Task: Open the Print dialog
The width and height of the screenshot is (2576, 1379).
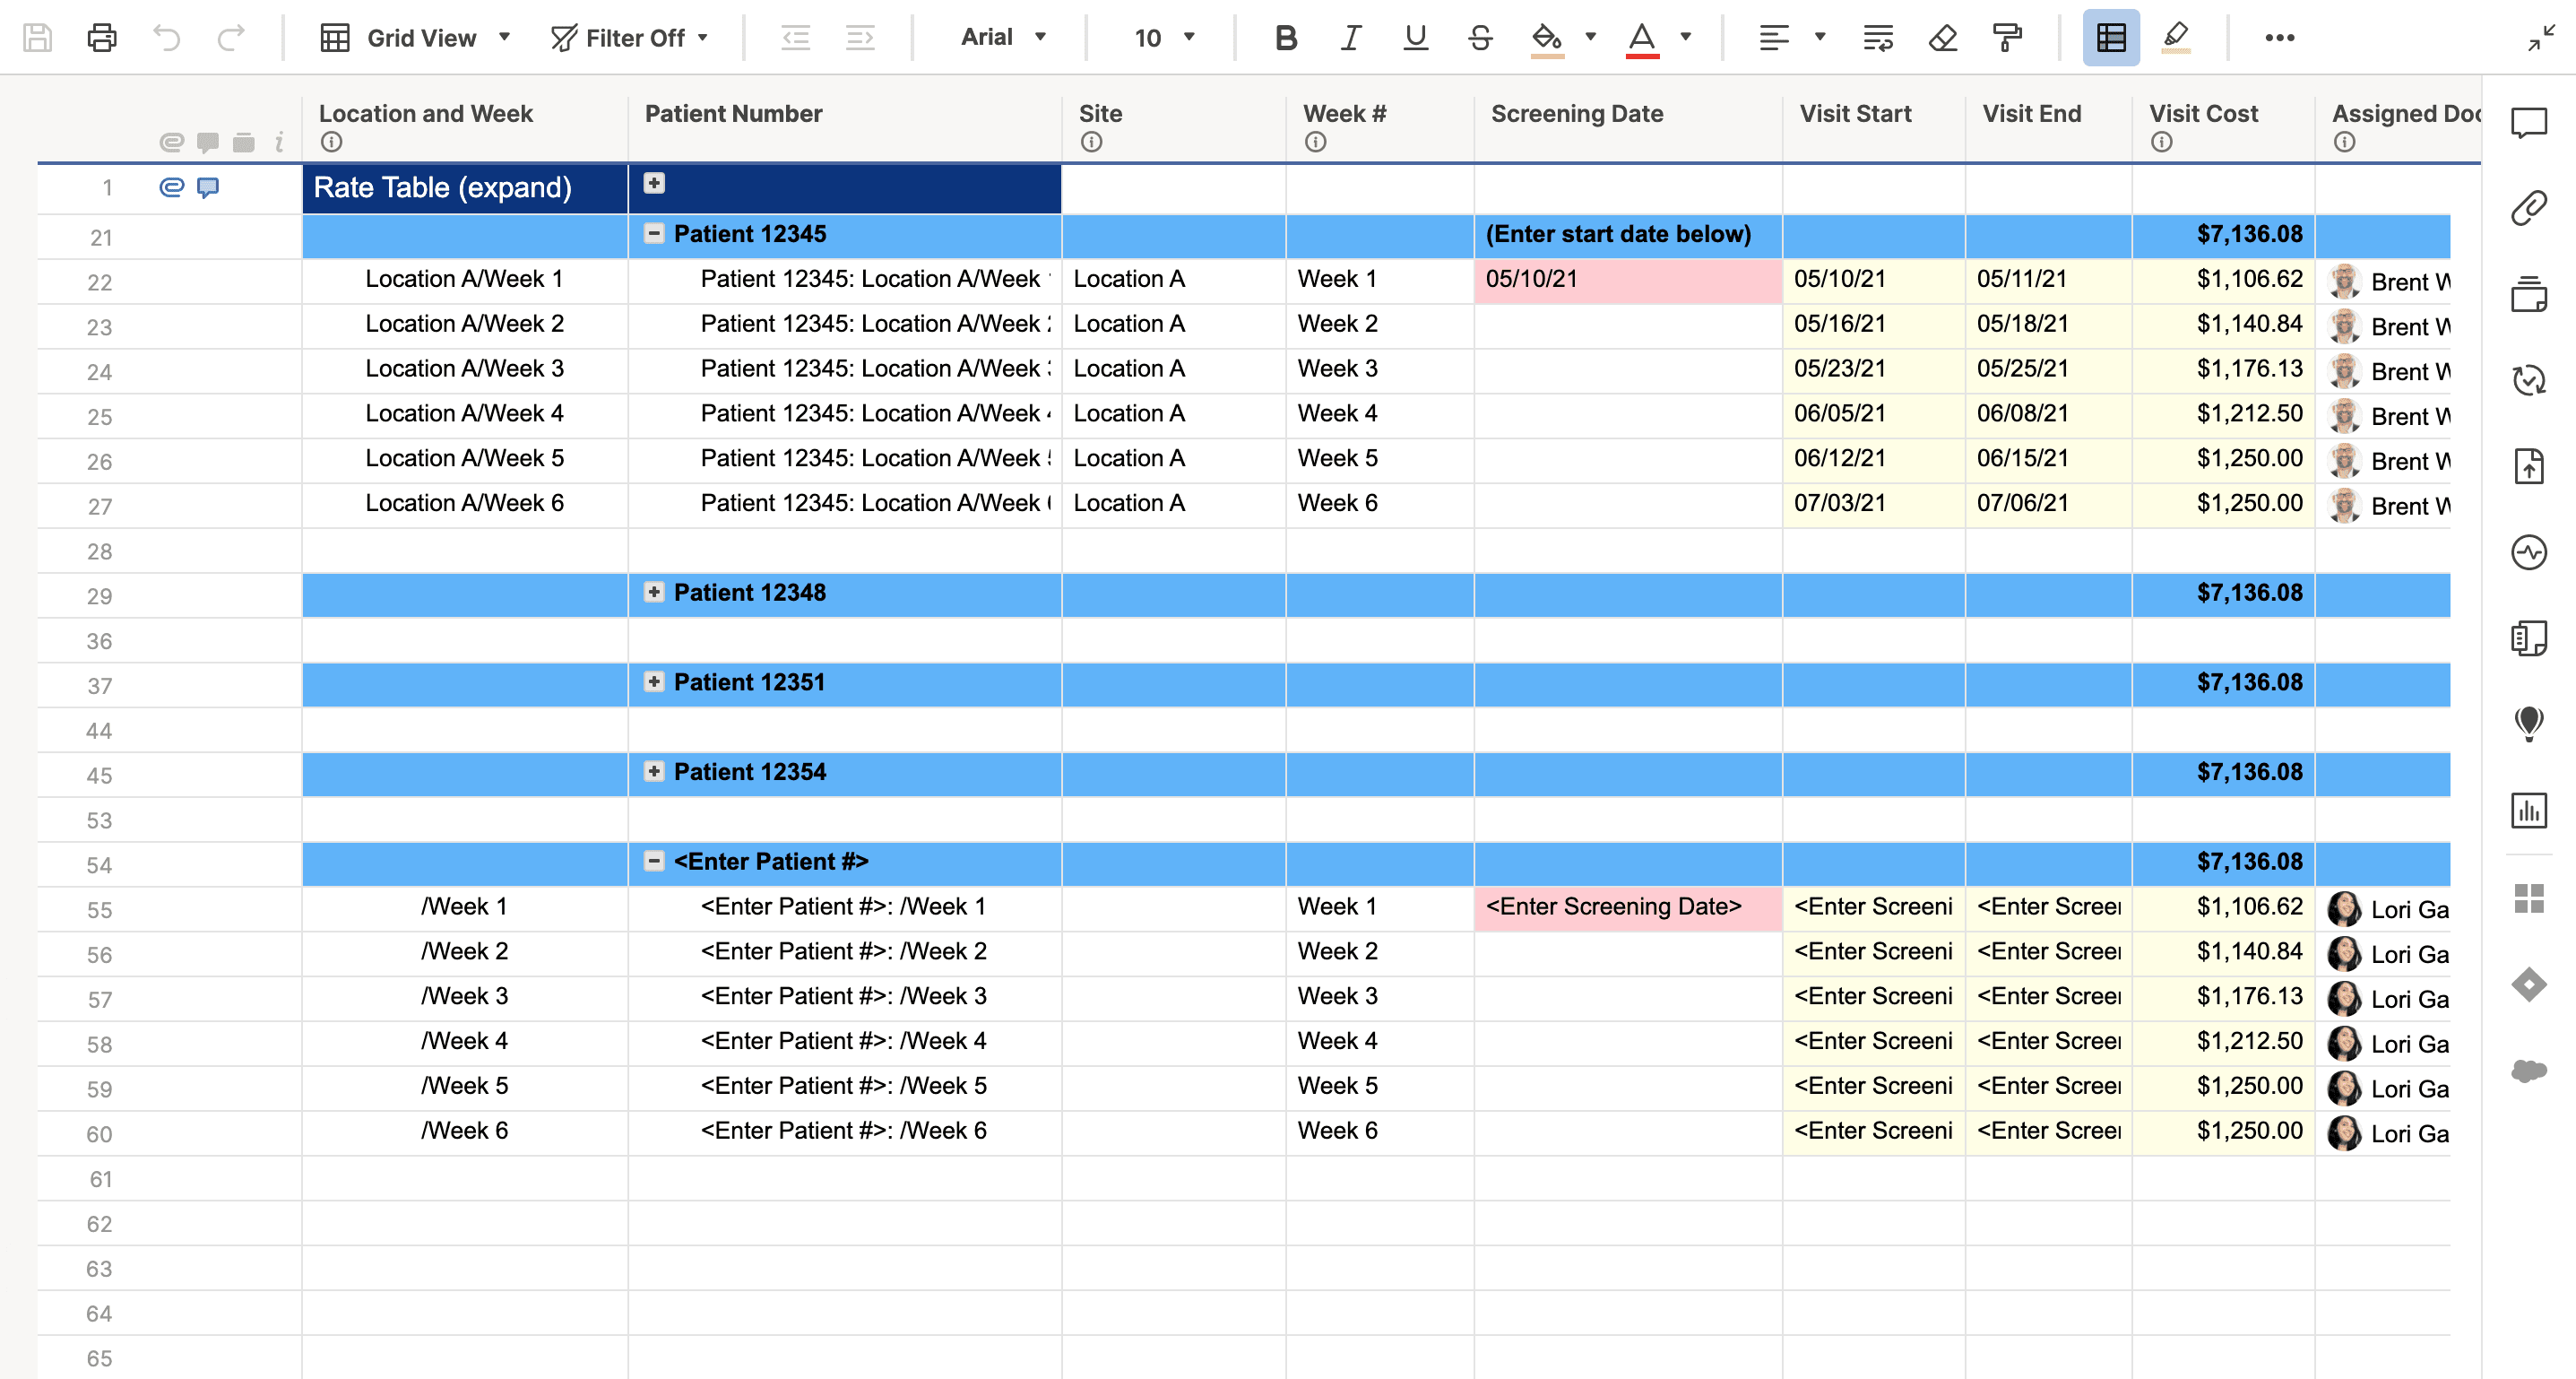Action: 101,38
